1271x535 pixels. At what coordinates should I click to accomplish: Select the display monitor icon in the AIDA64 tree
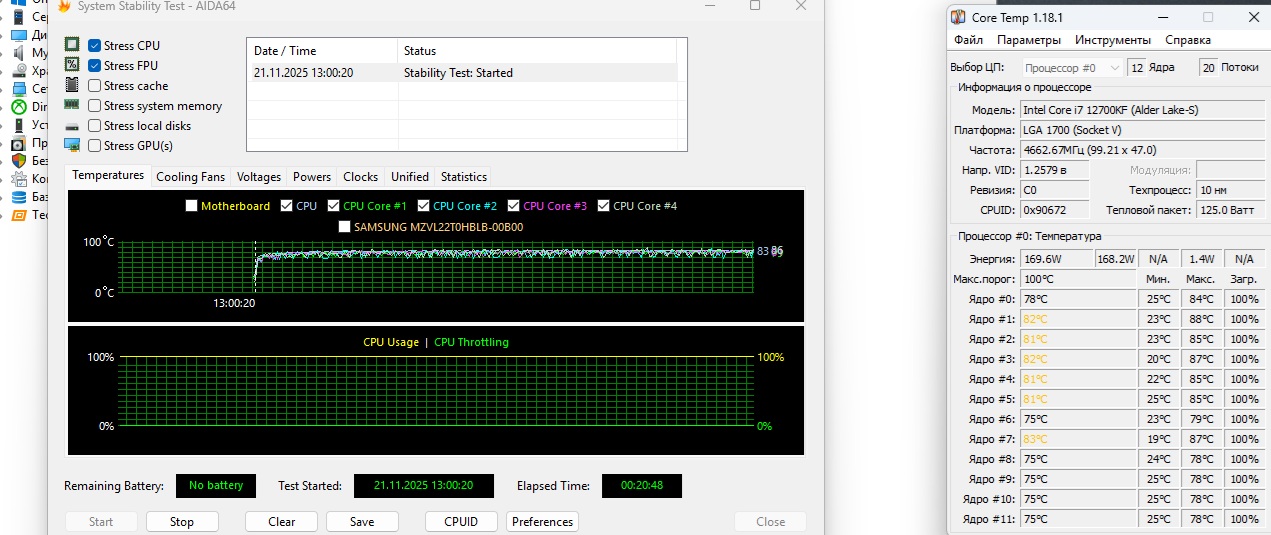pos(19,34)
